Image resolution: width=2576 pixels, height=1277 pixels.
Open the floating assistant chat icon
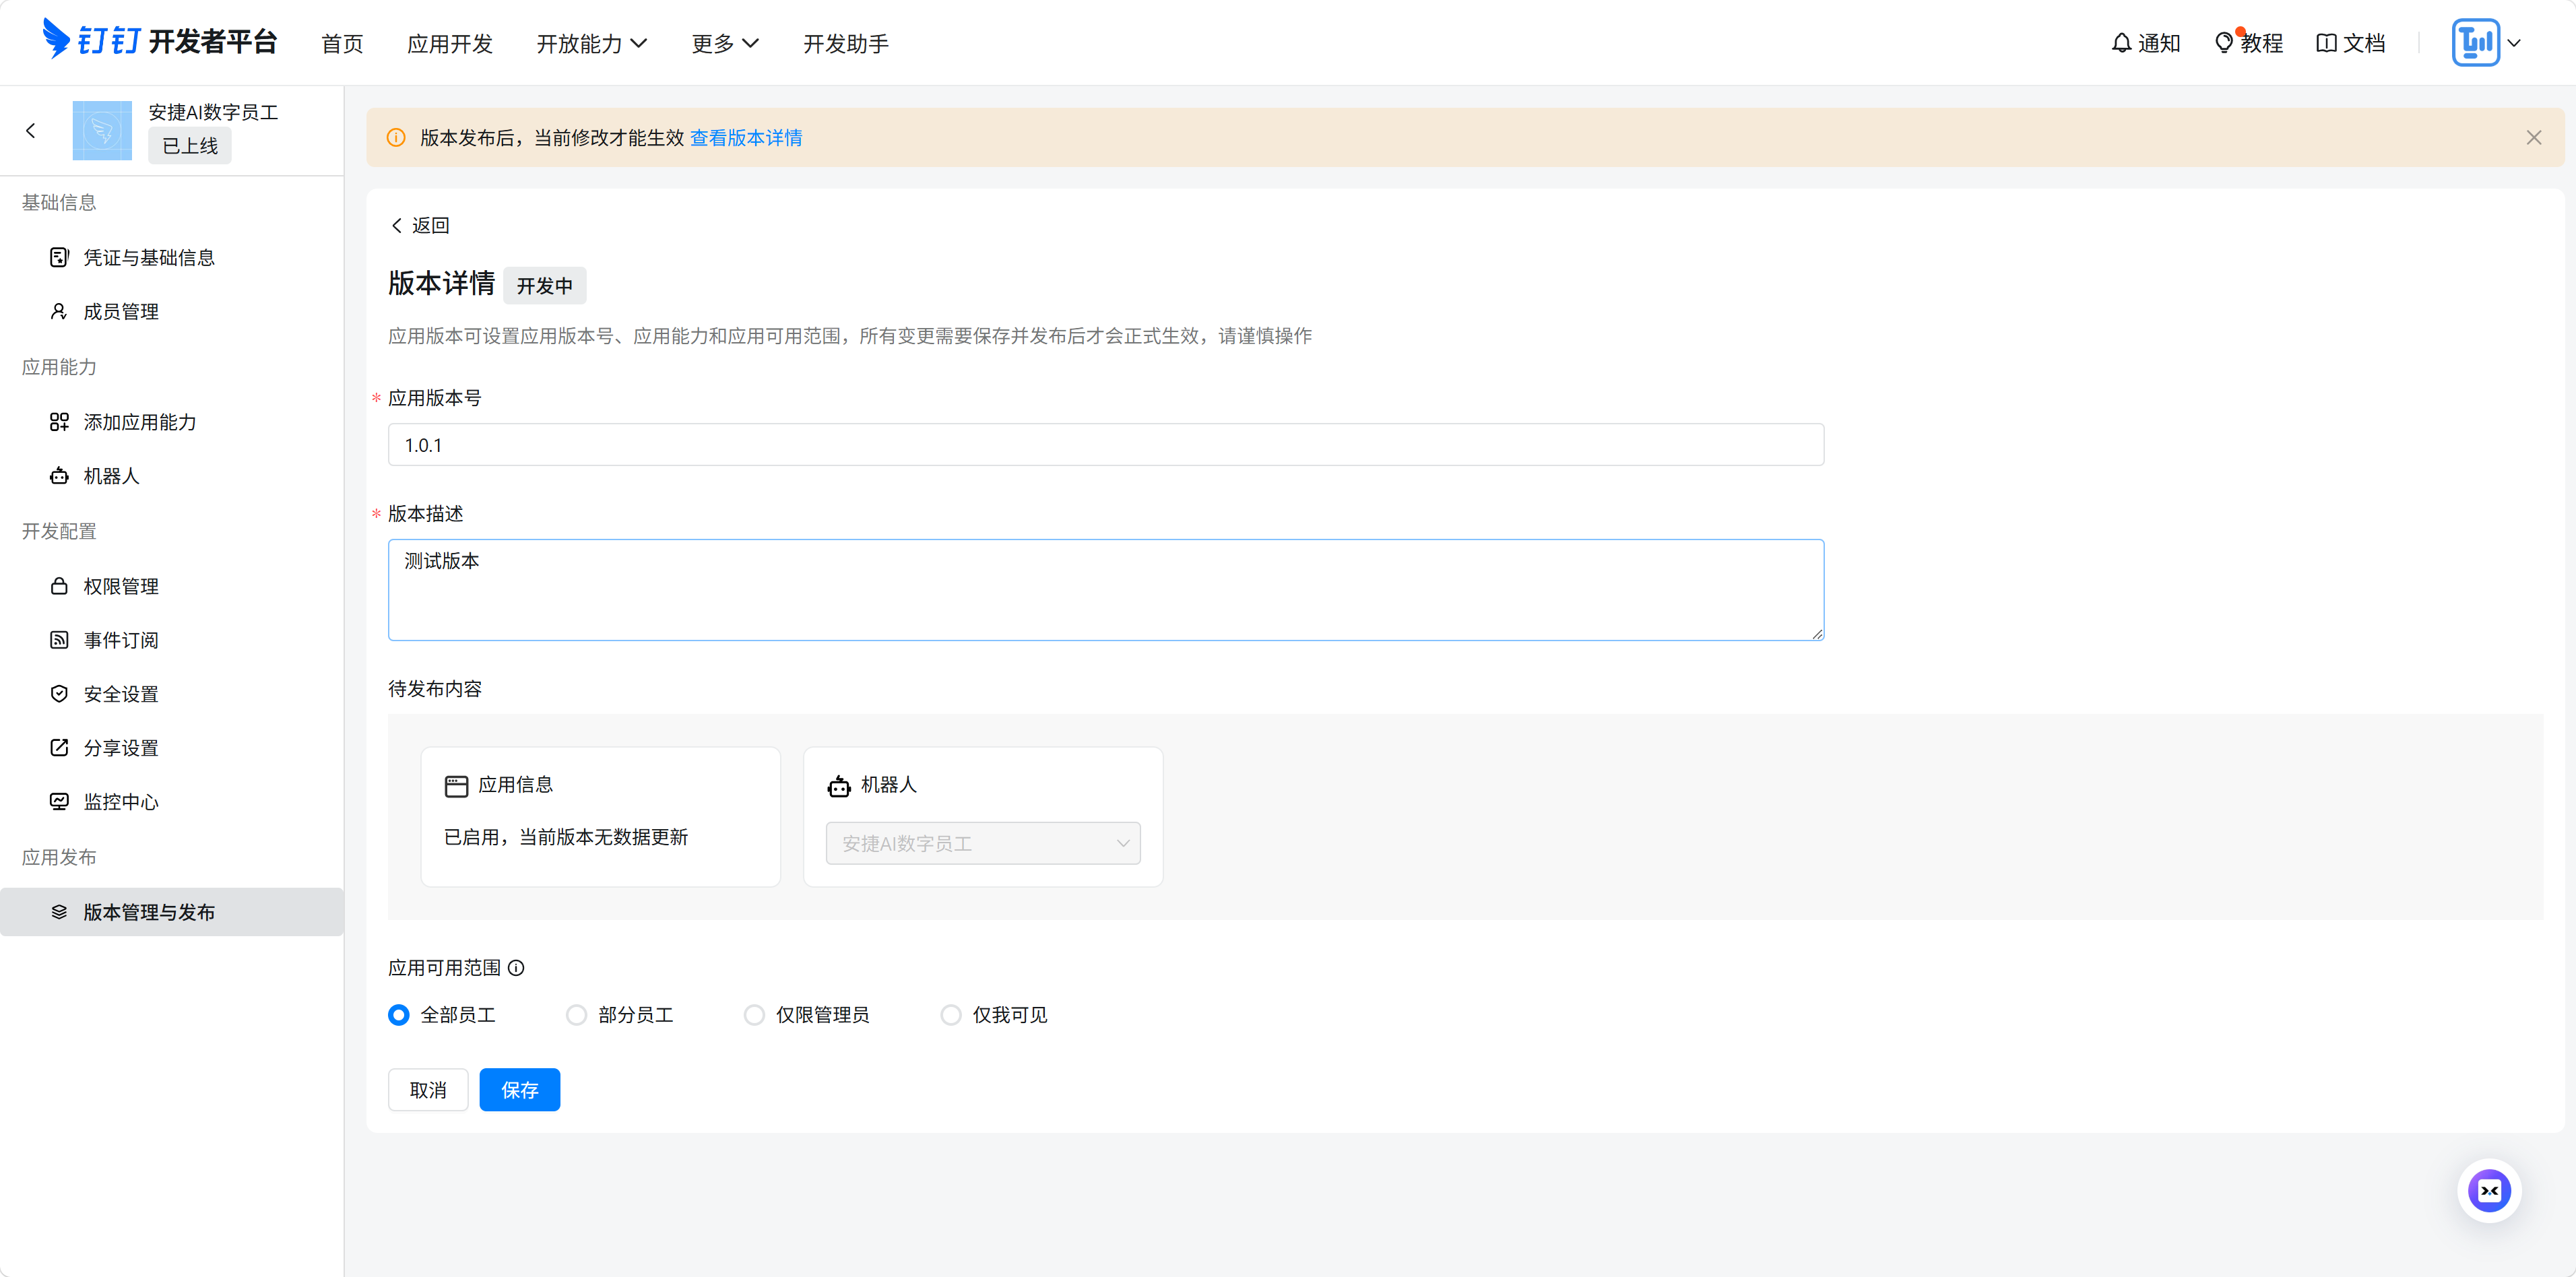click(x=2489, y=1190)
